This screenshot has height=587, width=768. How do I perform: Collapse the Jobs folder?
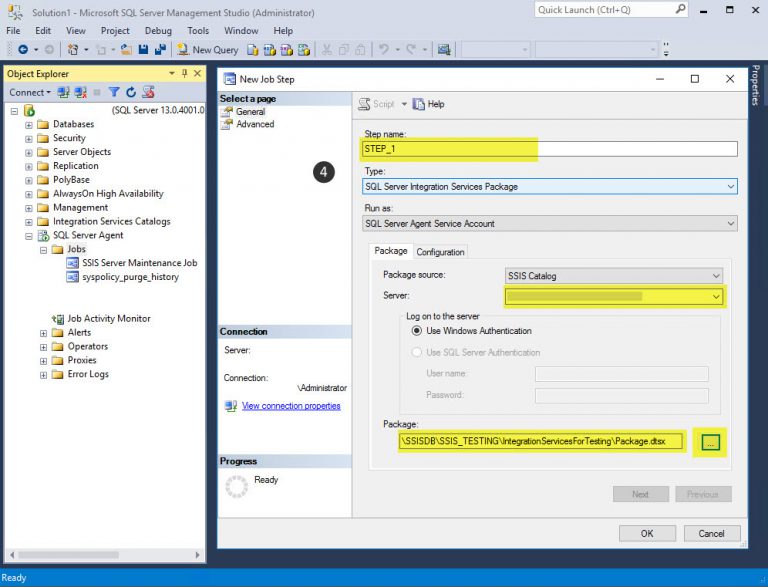click(43, 250)
